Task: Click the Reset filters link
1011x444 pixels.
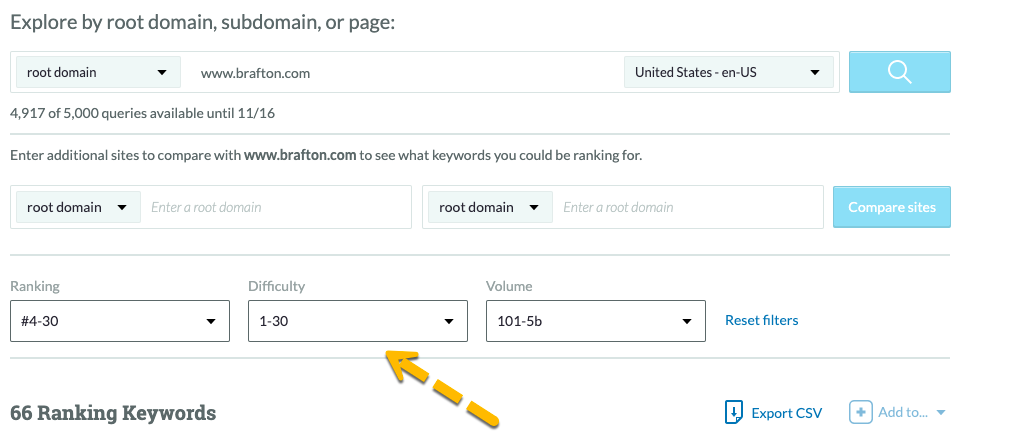Action: click(762, 320)
